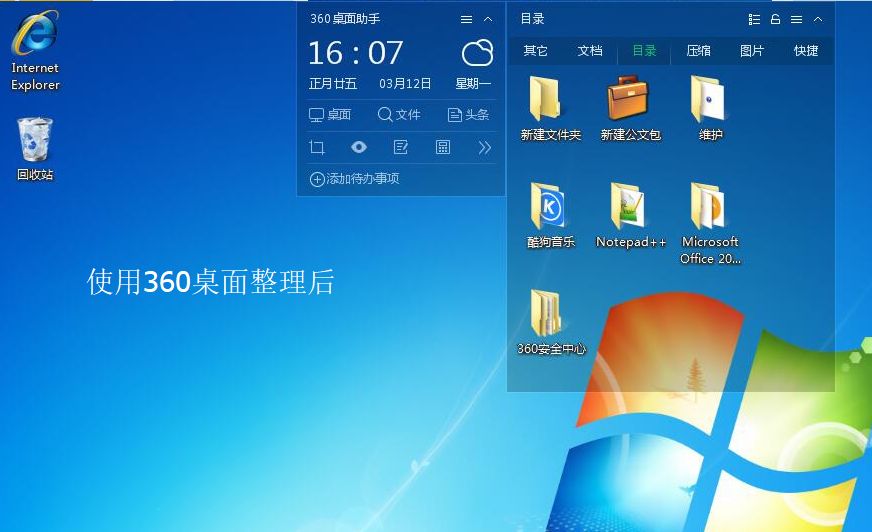Image resolution: width=872 pixels, height=532 pixels.
Task: Switch to the 快捷 tab
Action: click(806, 51)
